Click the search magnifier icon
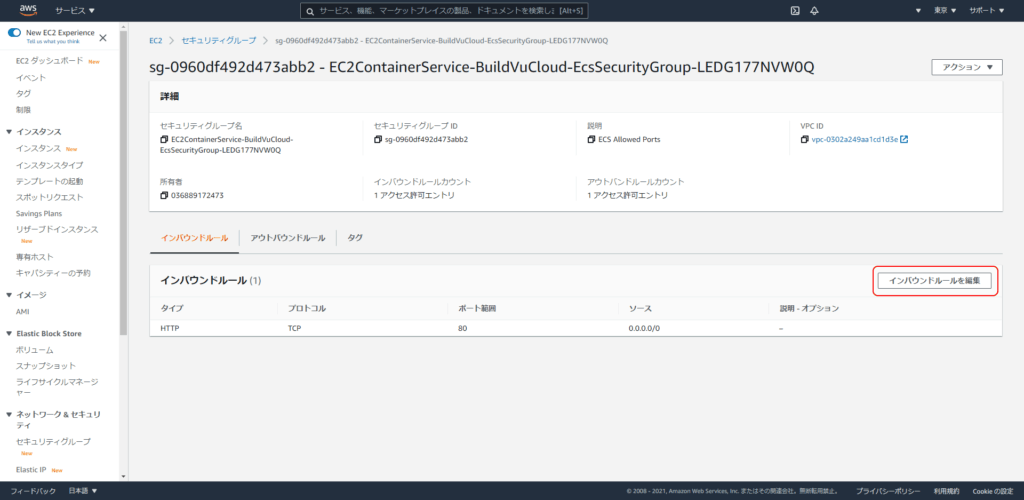This screenshot has height=500, width=1024. (311, 11)
